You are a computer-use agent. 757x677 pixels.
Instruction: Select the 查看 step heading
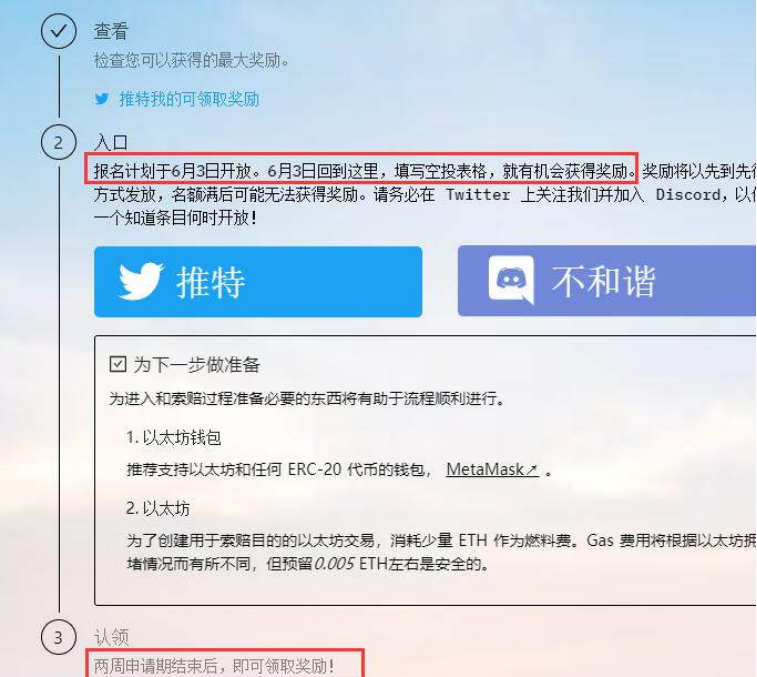point(111,32)
